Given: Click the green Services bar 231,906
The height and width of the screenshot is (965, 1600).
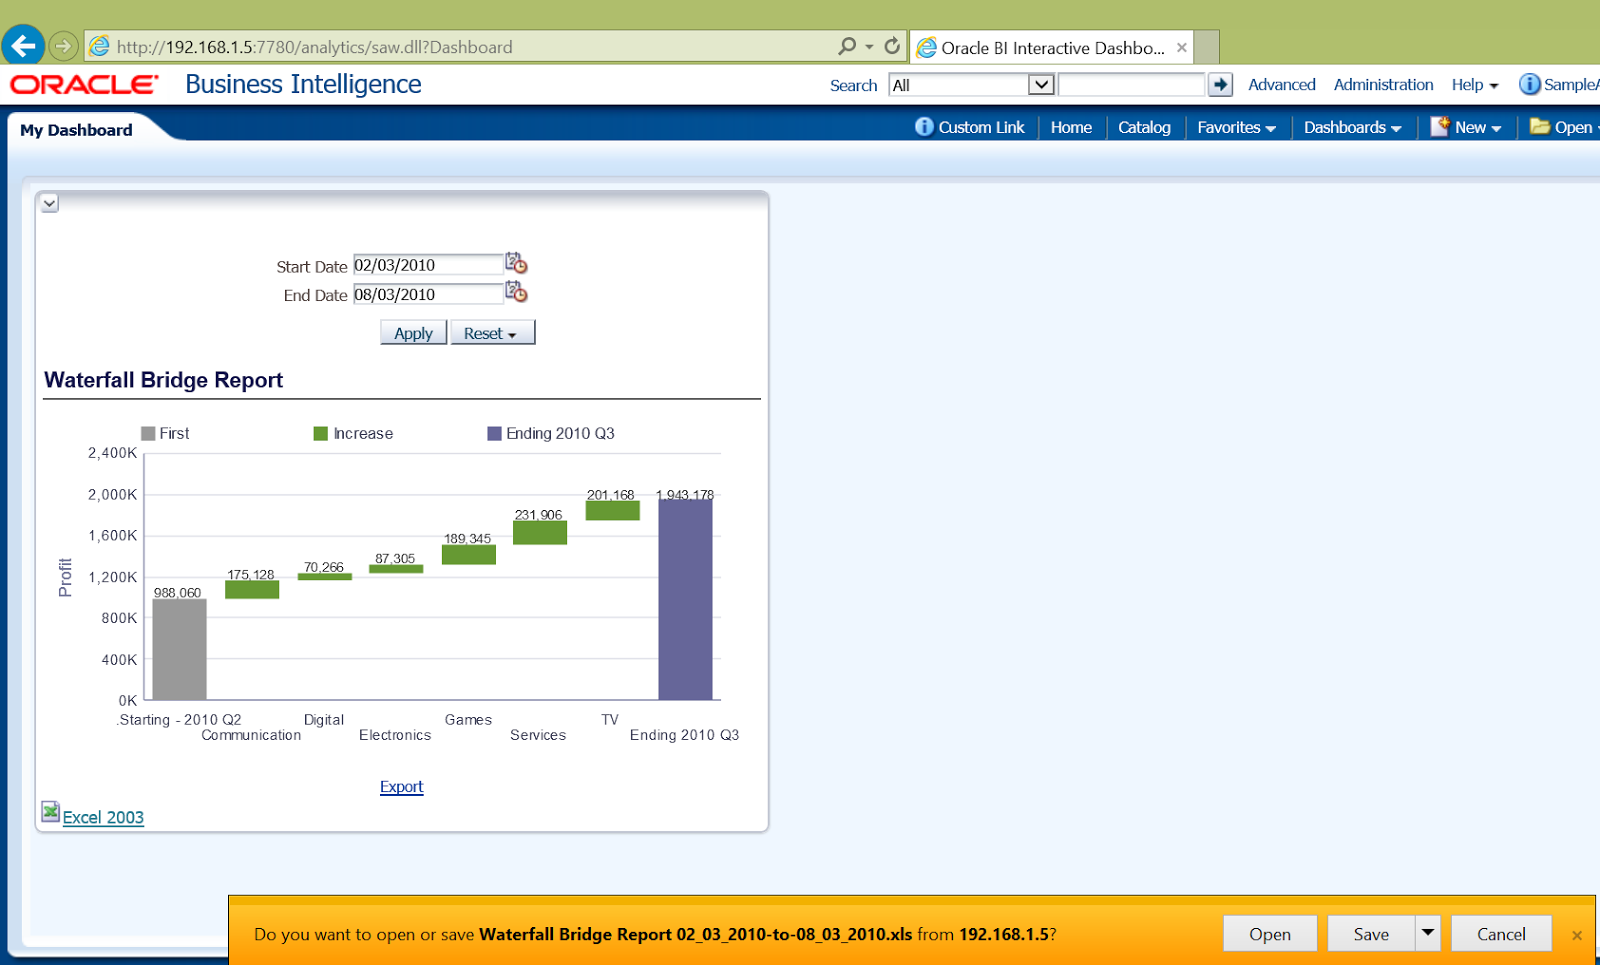Looking at the screenshot, I should 540,533.
